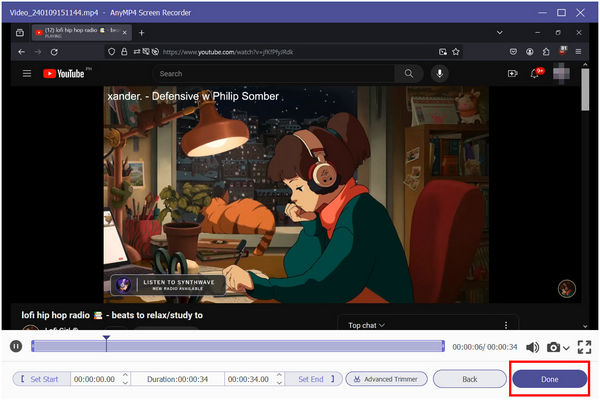Open a new browser tab

point(142,33)
